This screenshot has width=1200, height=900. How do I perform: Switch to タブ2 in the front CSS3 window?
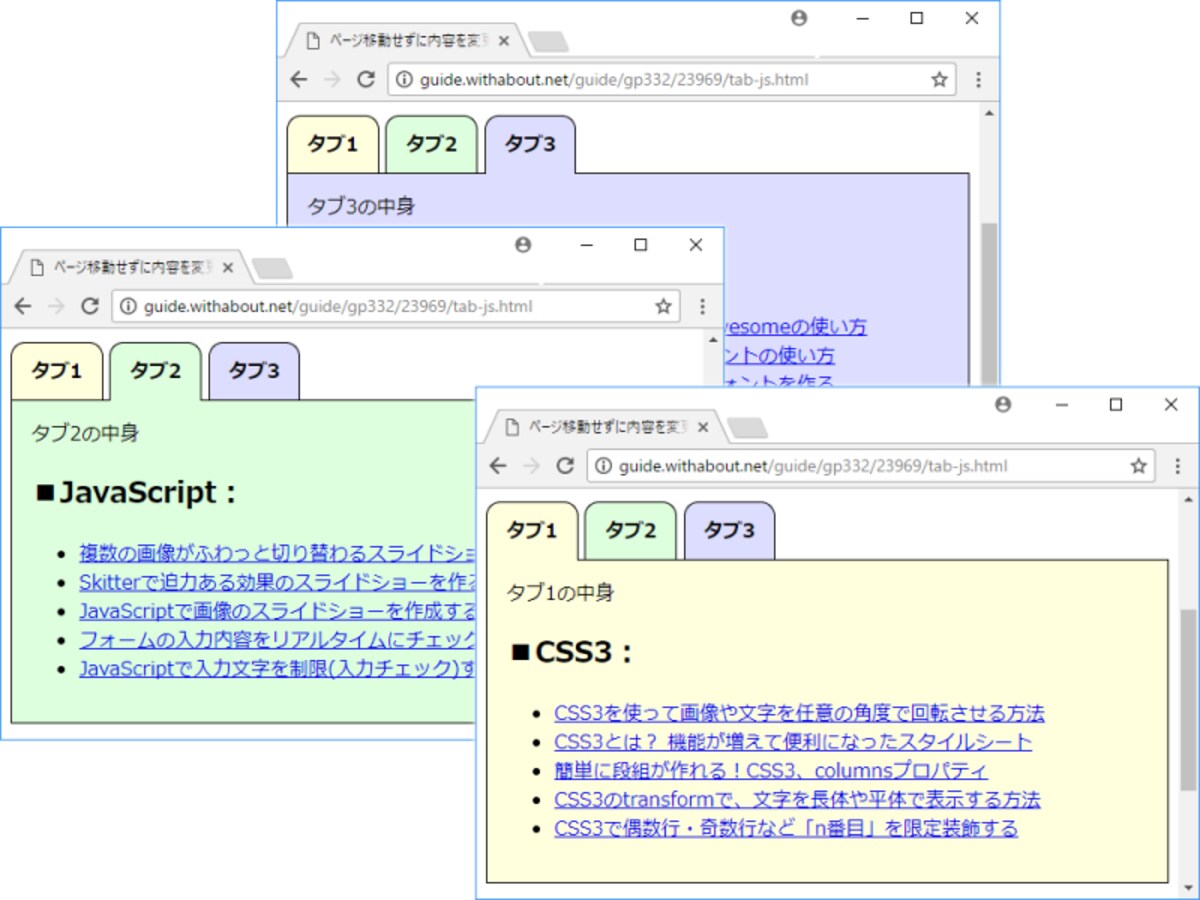pyautogui.click(x=631, y=530)
